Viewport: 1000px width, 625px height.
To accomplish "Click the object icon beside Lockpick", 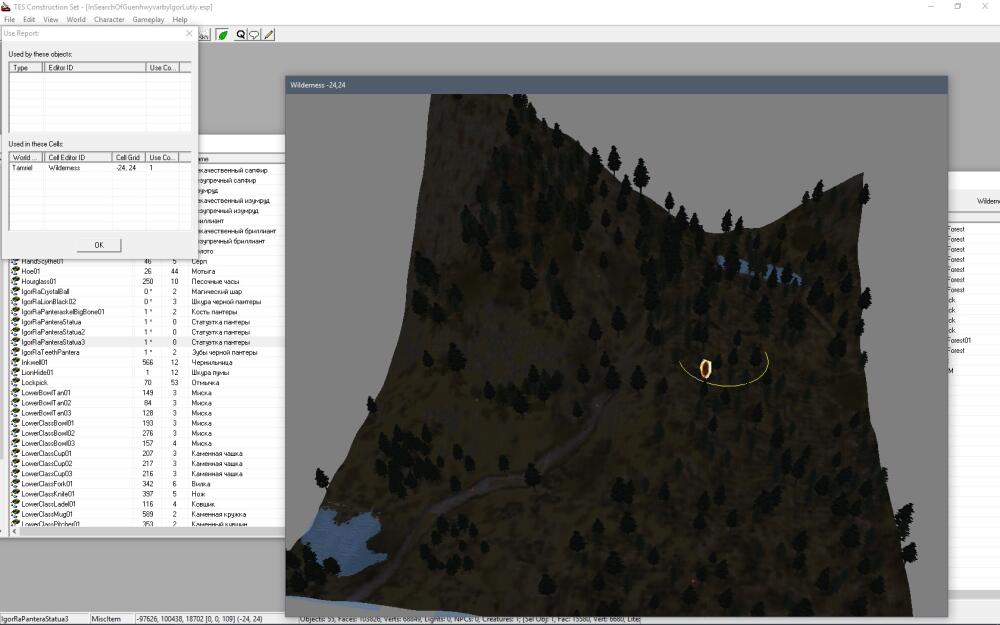I will click(16, 383).
